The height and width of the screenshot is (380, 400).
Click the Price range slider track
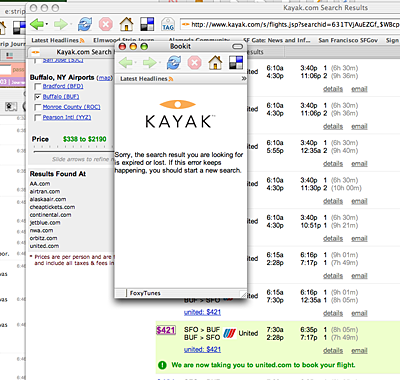point(73,152)
